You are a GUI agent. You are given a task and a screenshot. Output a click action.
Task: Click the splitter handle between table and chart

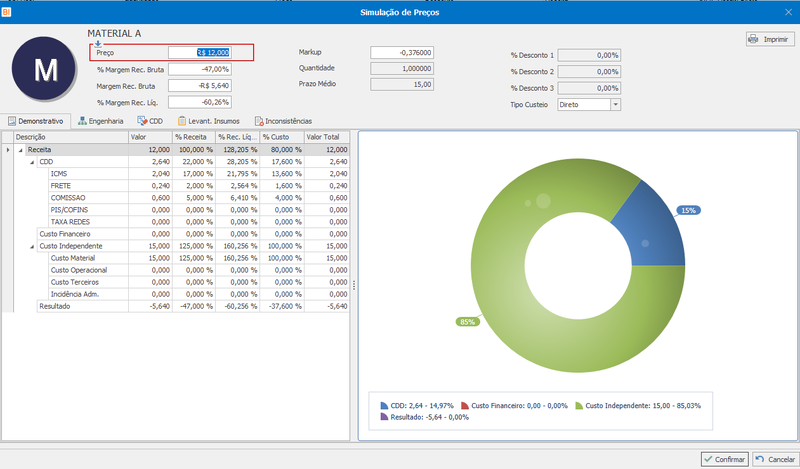point(354,285)
